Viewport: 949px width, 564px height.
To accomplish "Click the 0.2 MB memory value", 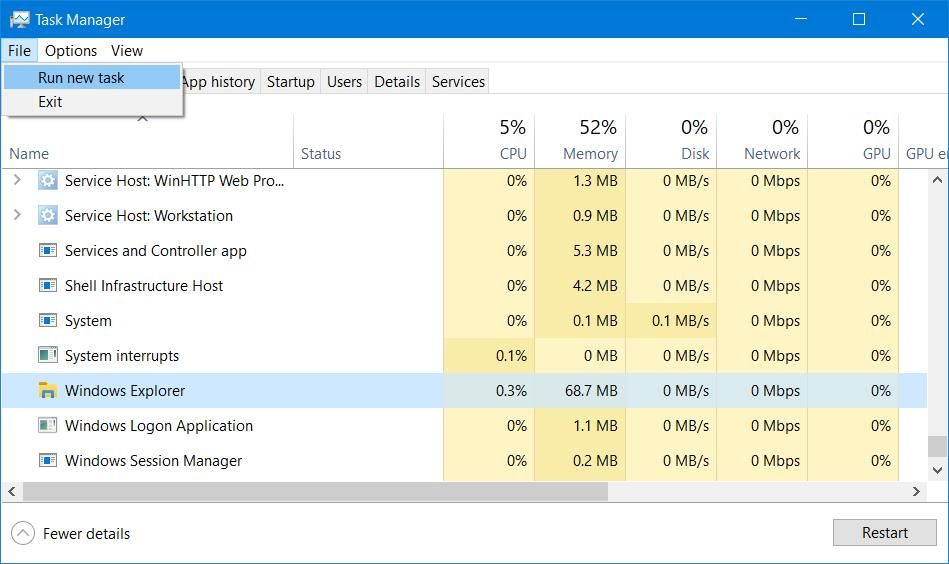I will click(x=595, y=461).
